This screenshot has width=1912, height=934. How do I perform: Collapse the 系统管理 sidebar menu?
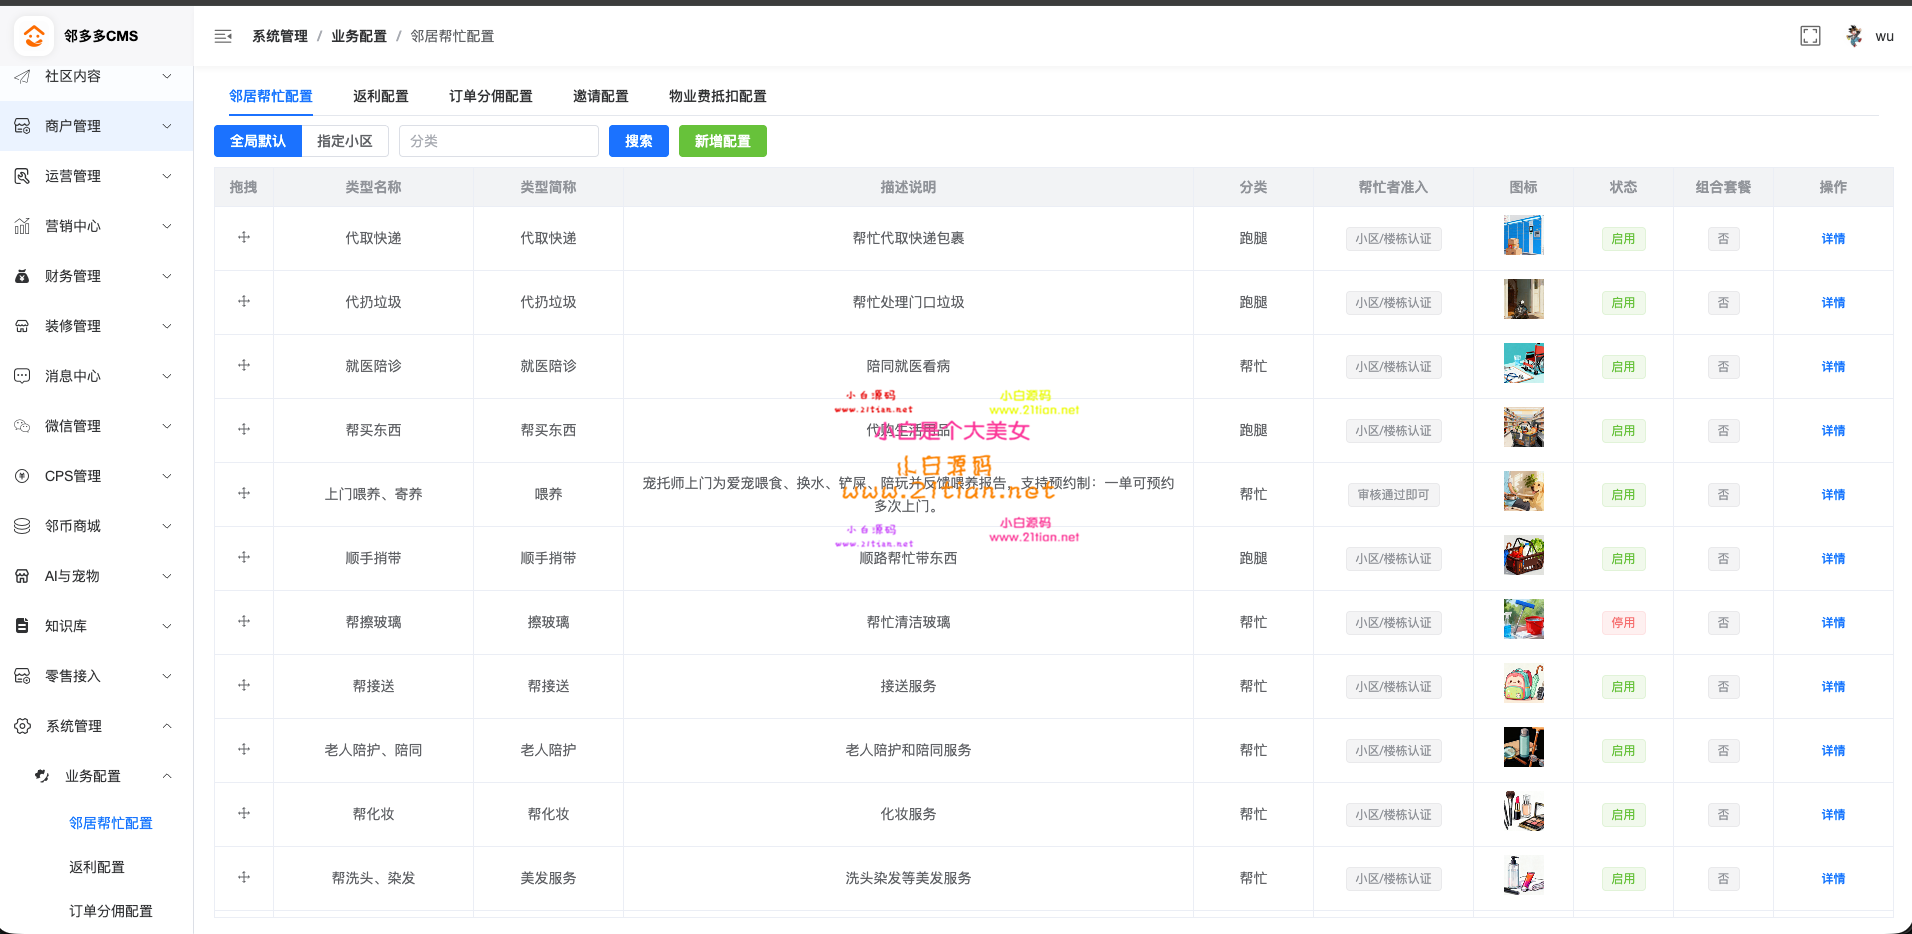click(96, 726)
